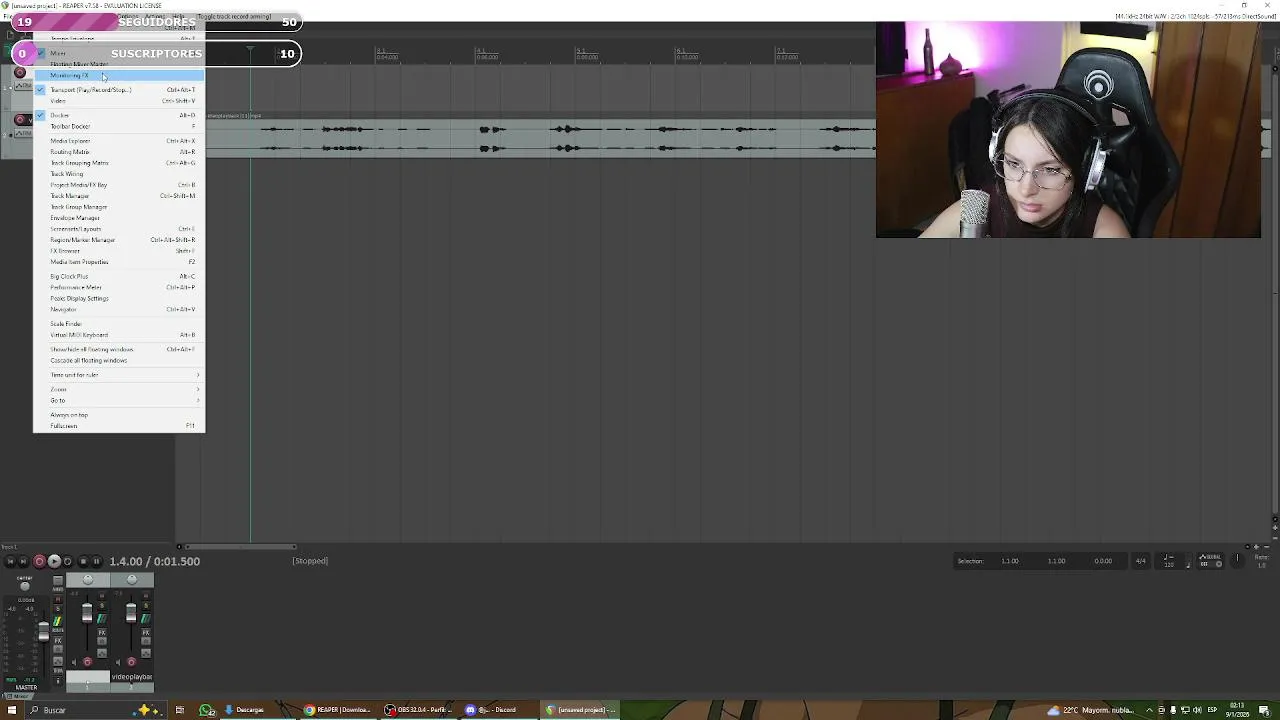The image size is (1280, 720).
Task: Toggle the transport Repeat button
Action: click(x=67, y=561)
